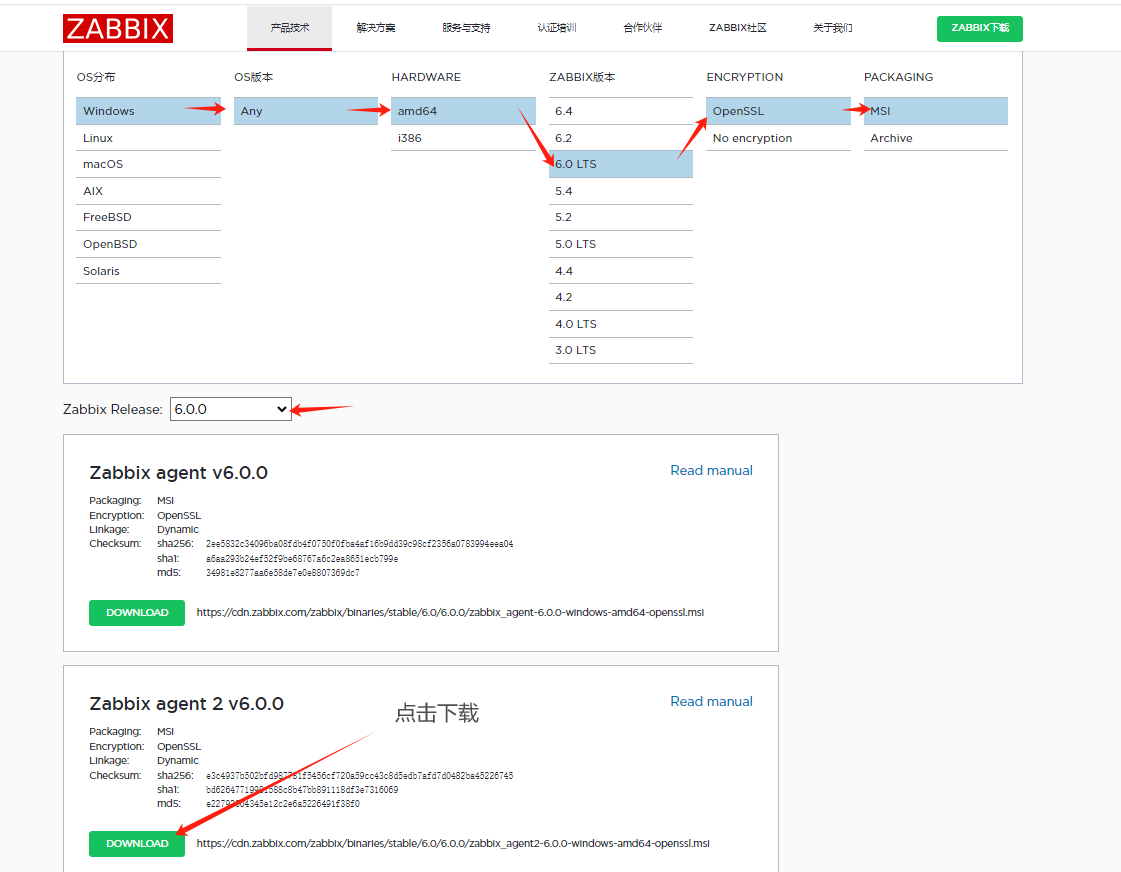Choose Zabbix version 6.4
The width and height of the screenshot is (1121, 872).
[621, 111]
